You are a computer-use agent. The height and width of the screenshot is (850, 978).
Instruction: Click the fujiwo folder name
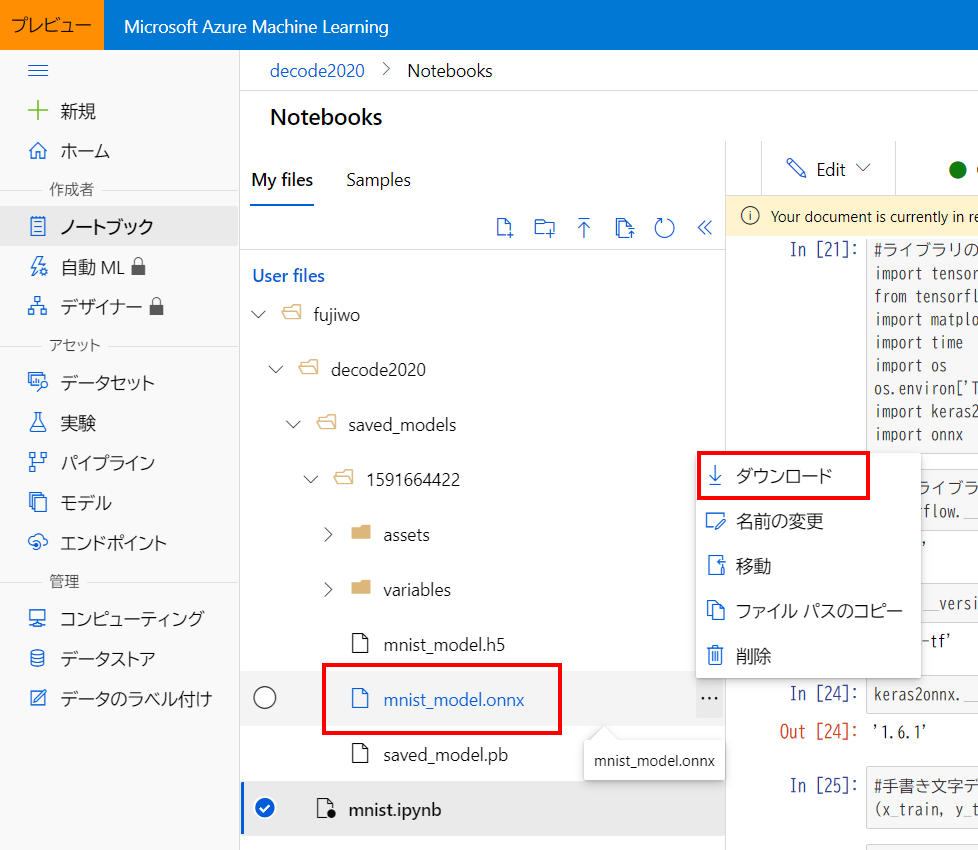pos(336,315)
